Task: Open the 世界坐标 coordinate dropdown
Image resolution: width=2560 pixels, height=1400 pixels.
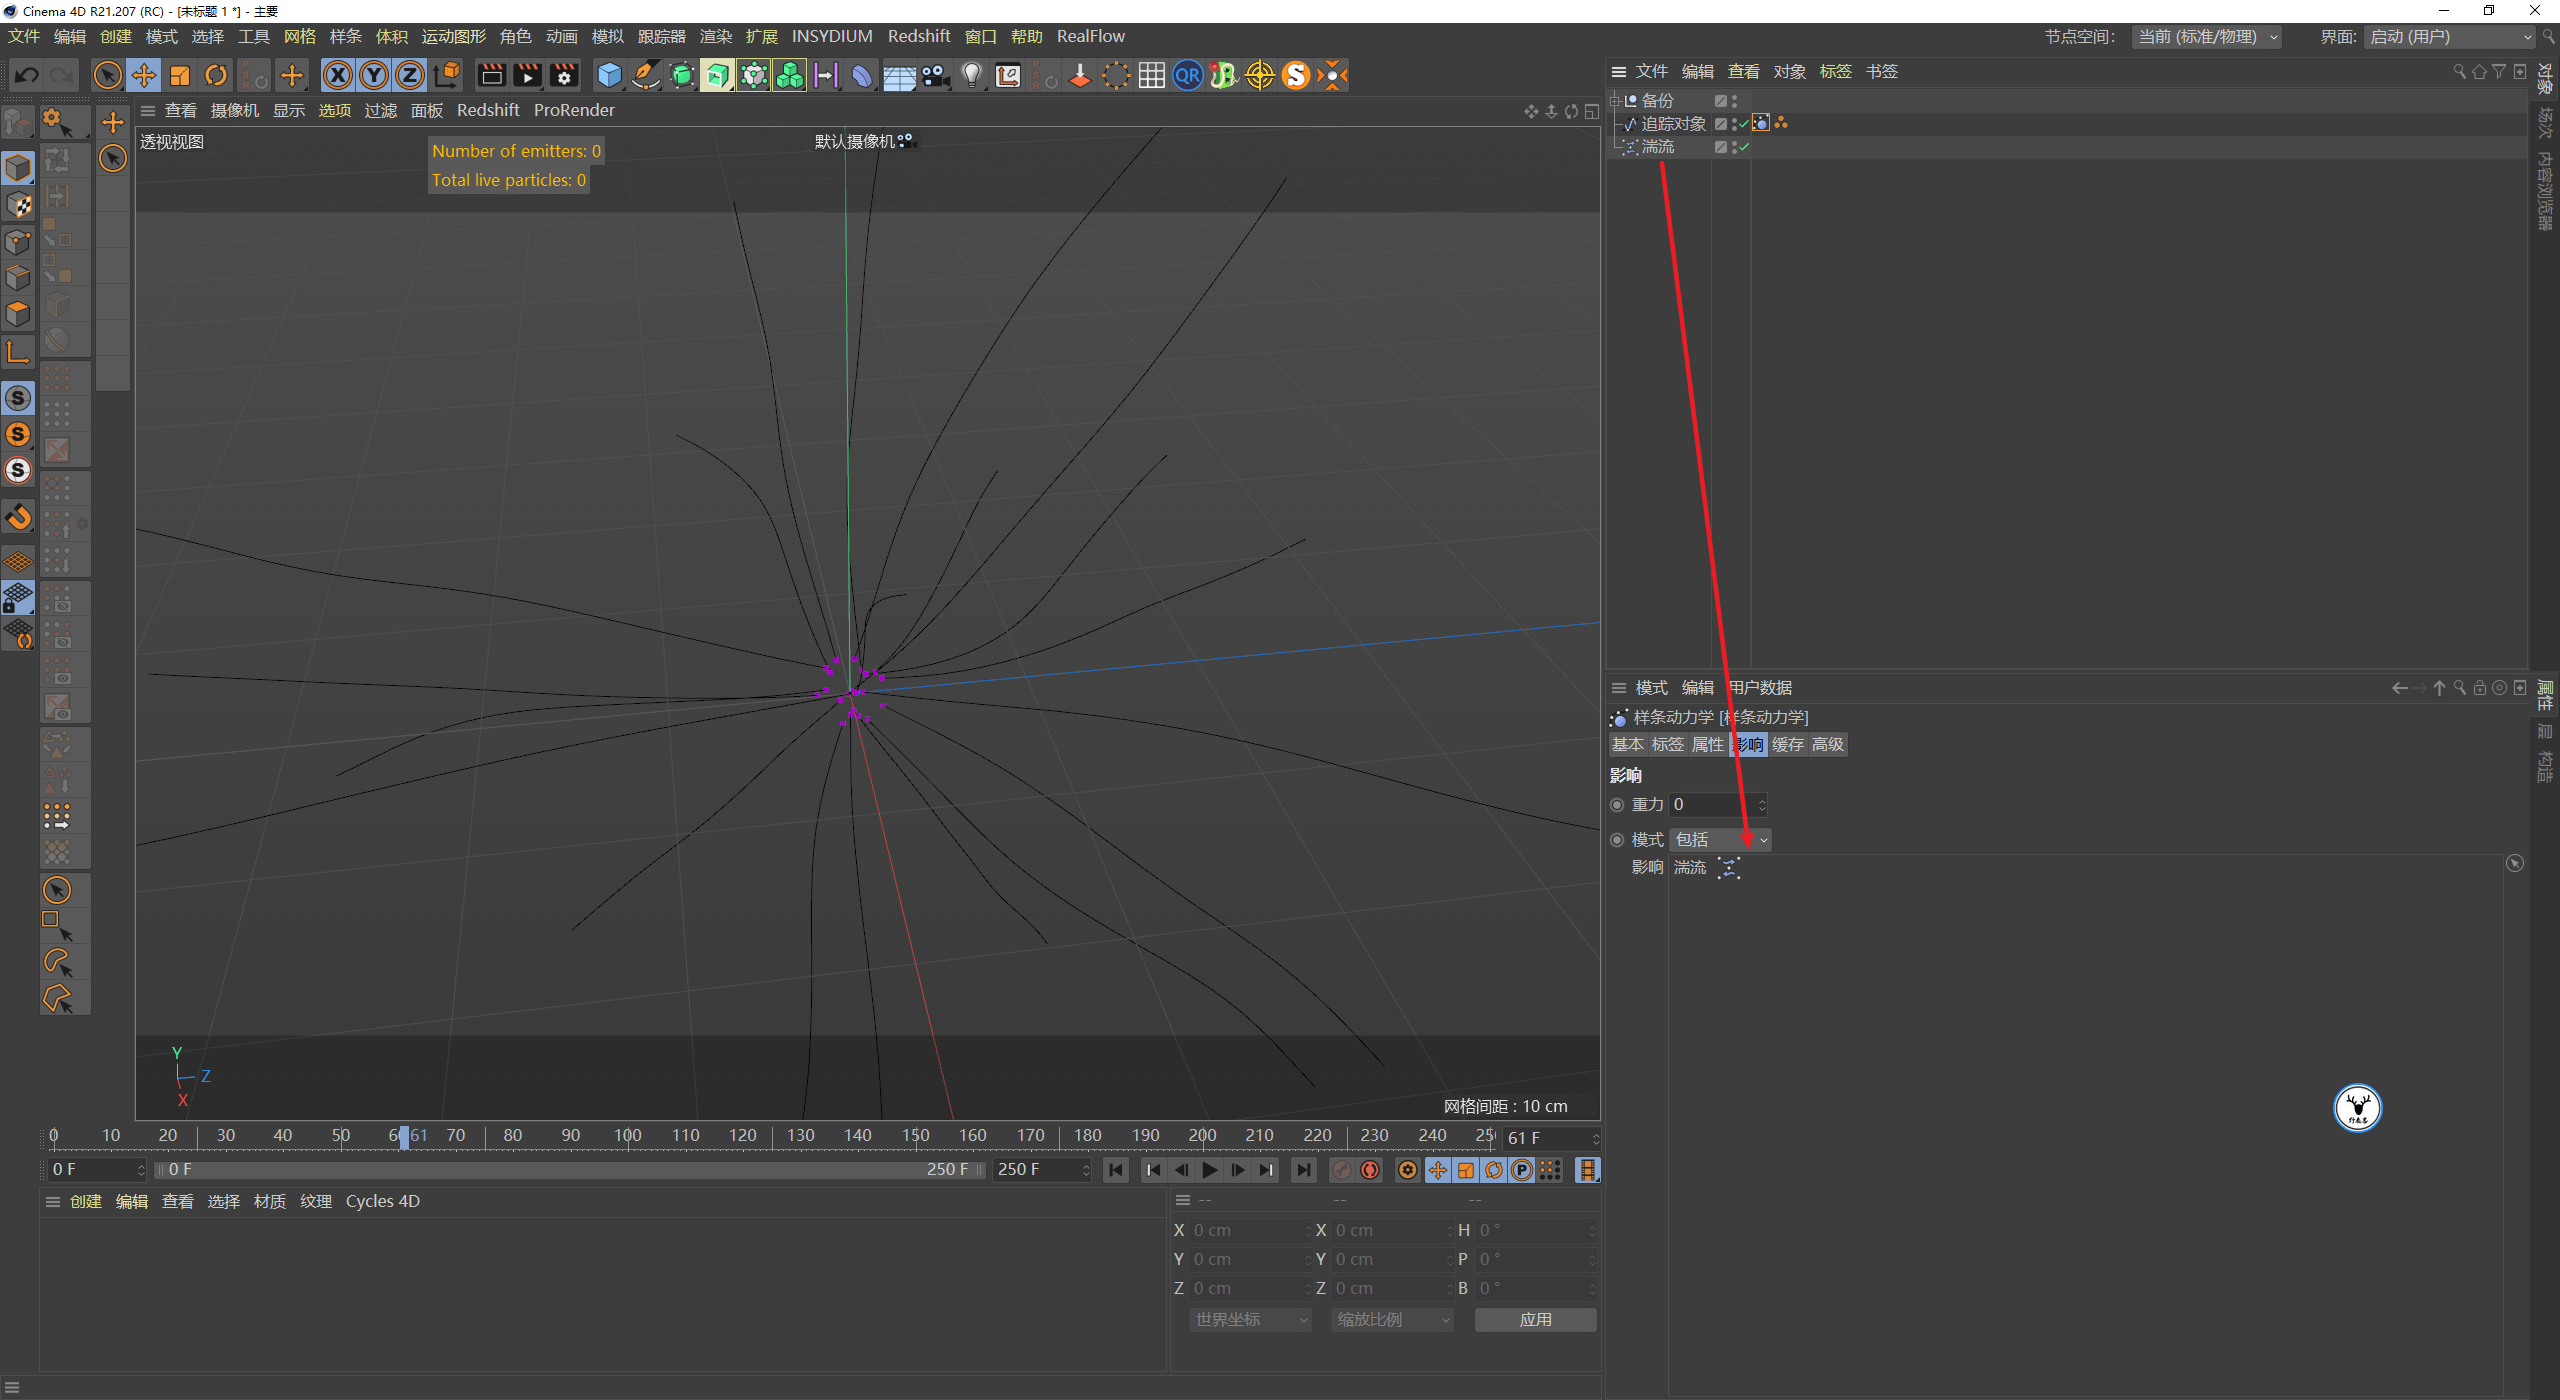Action: click(1248, 1319)
